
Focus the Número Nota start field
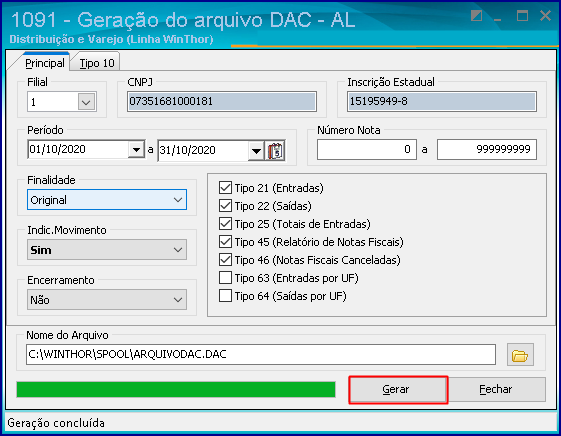coord(367,150)
